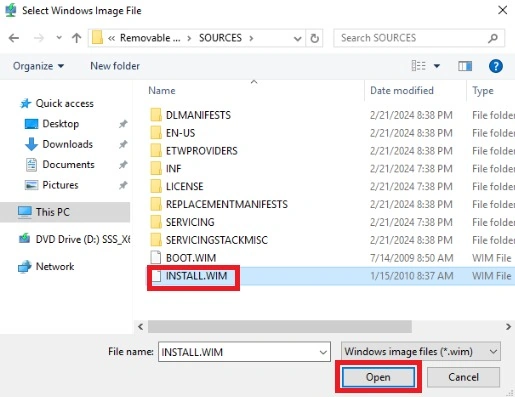Select DVD Drive (D:) in sidebar

click(74, 239)
